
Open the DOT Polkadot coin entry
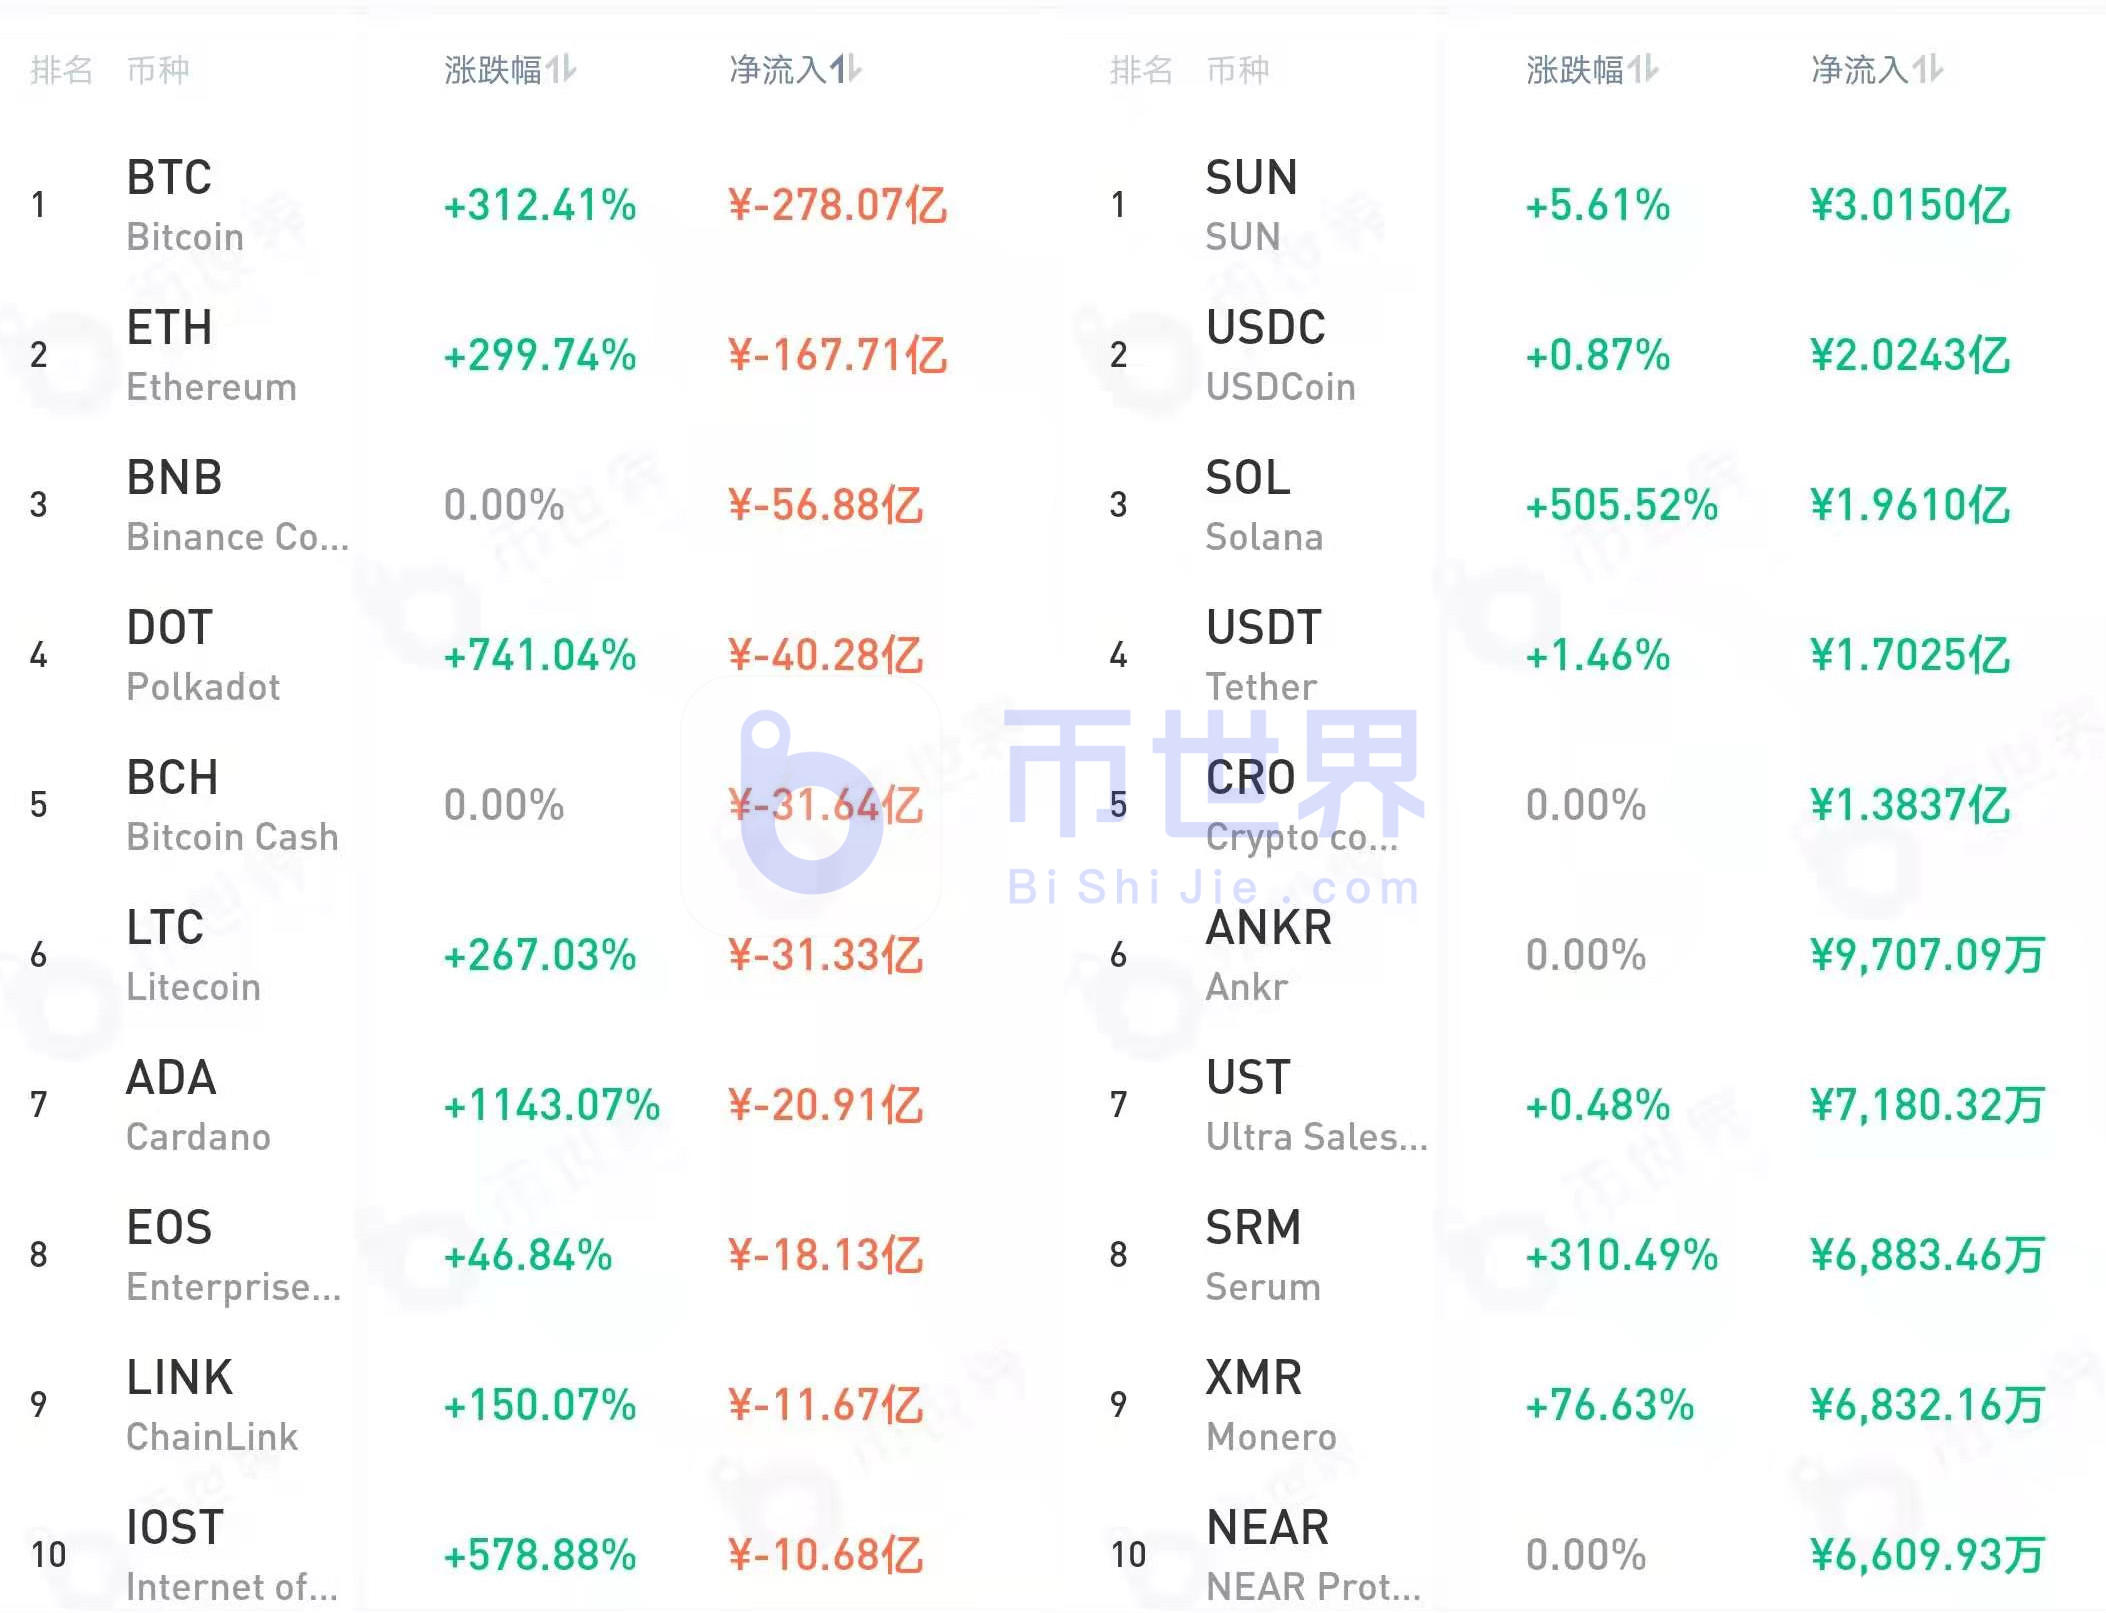click(170, 655)
